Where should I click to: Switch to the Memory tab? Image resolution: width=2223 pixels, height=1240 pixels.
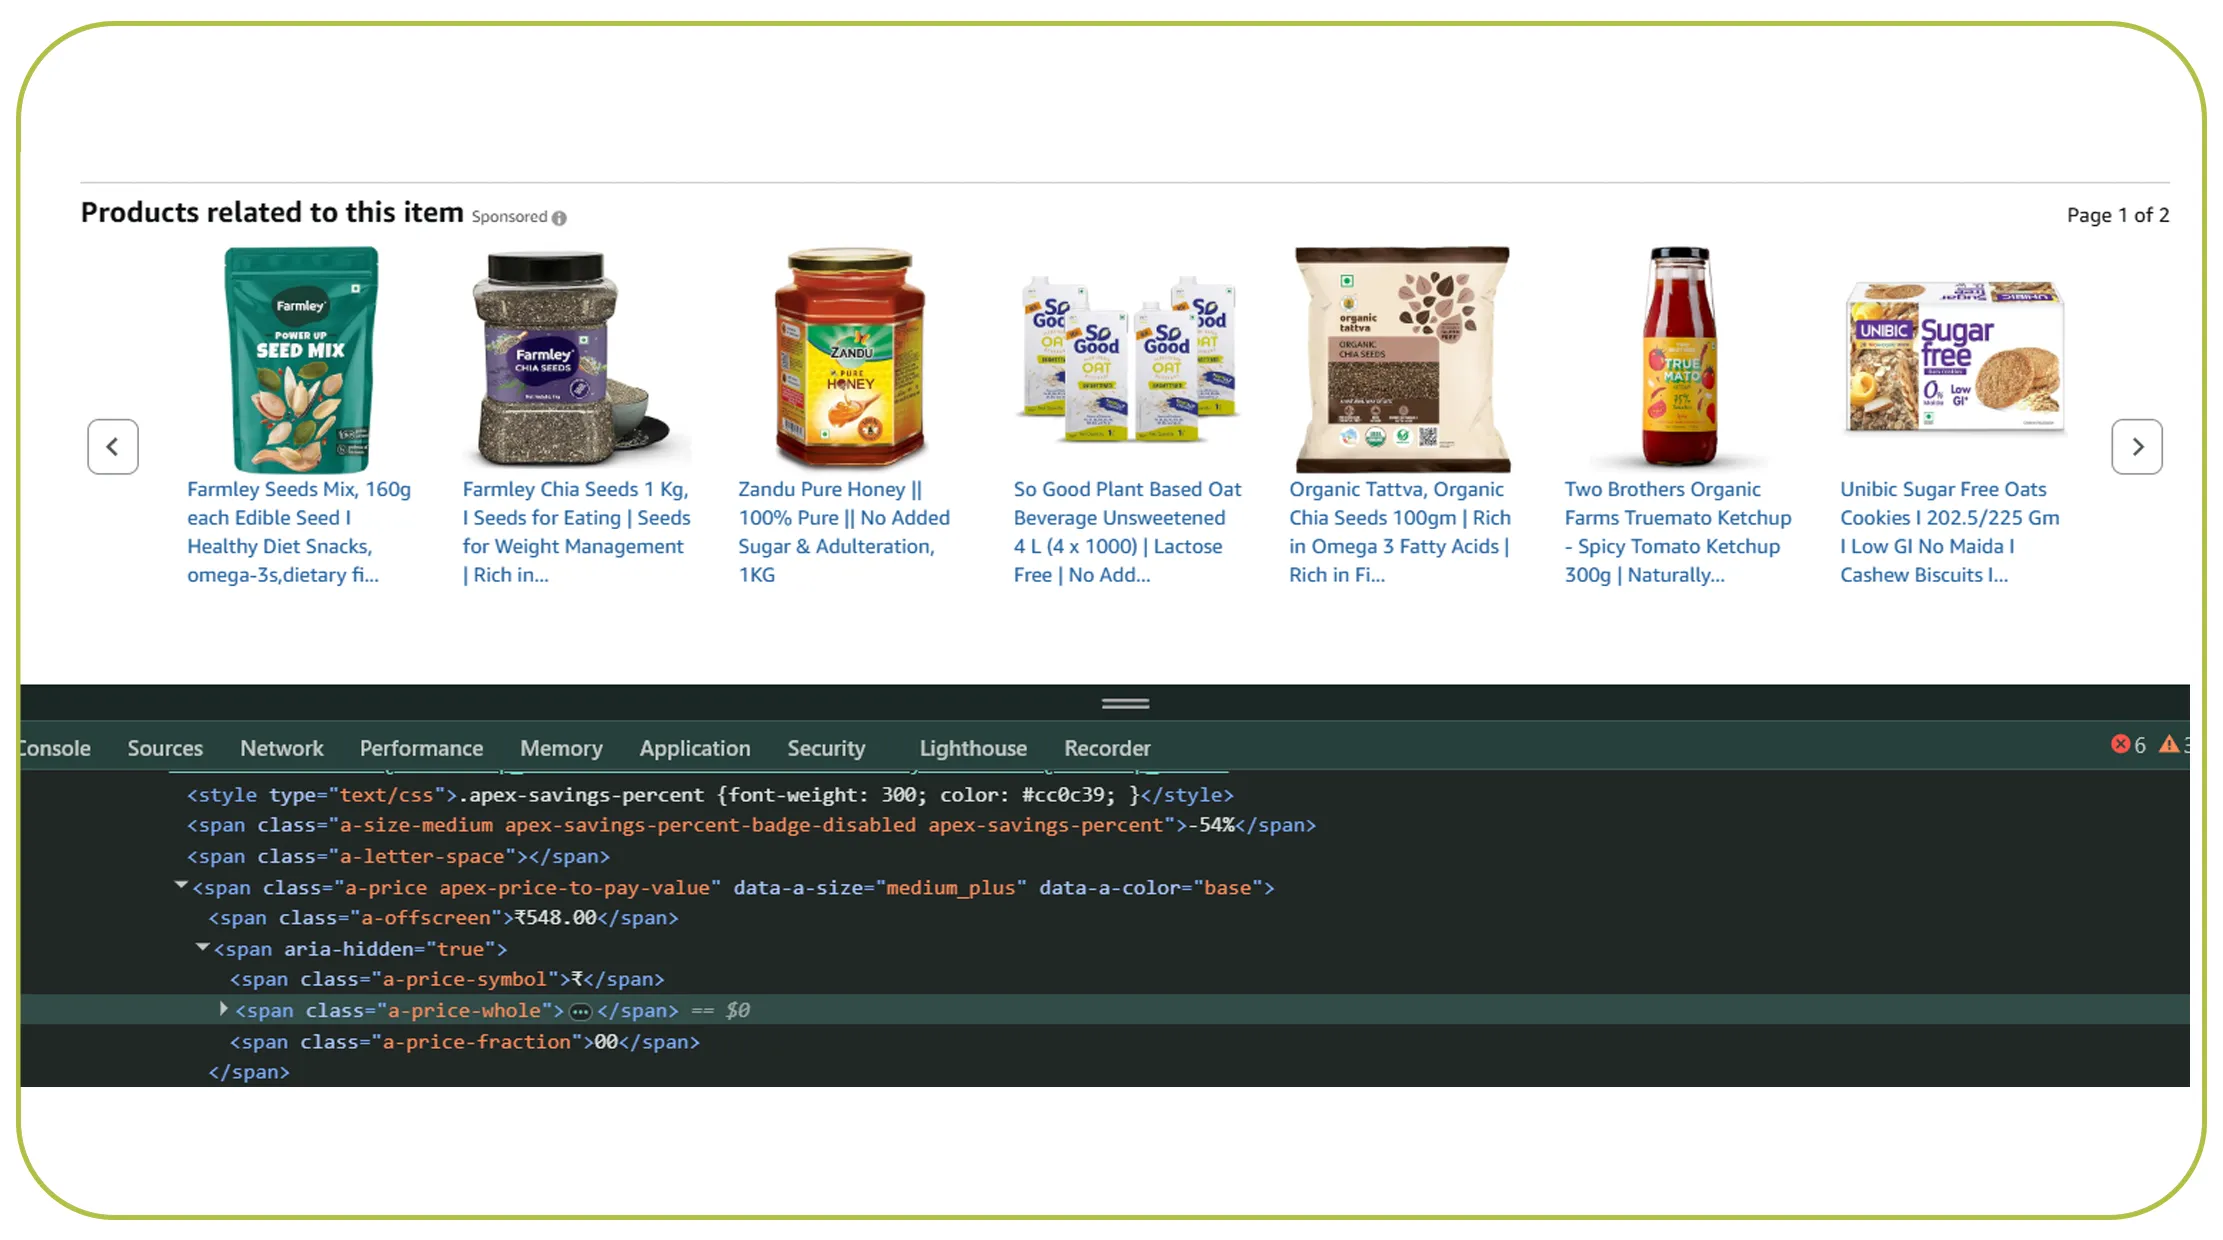click(561, 748)
